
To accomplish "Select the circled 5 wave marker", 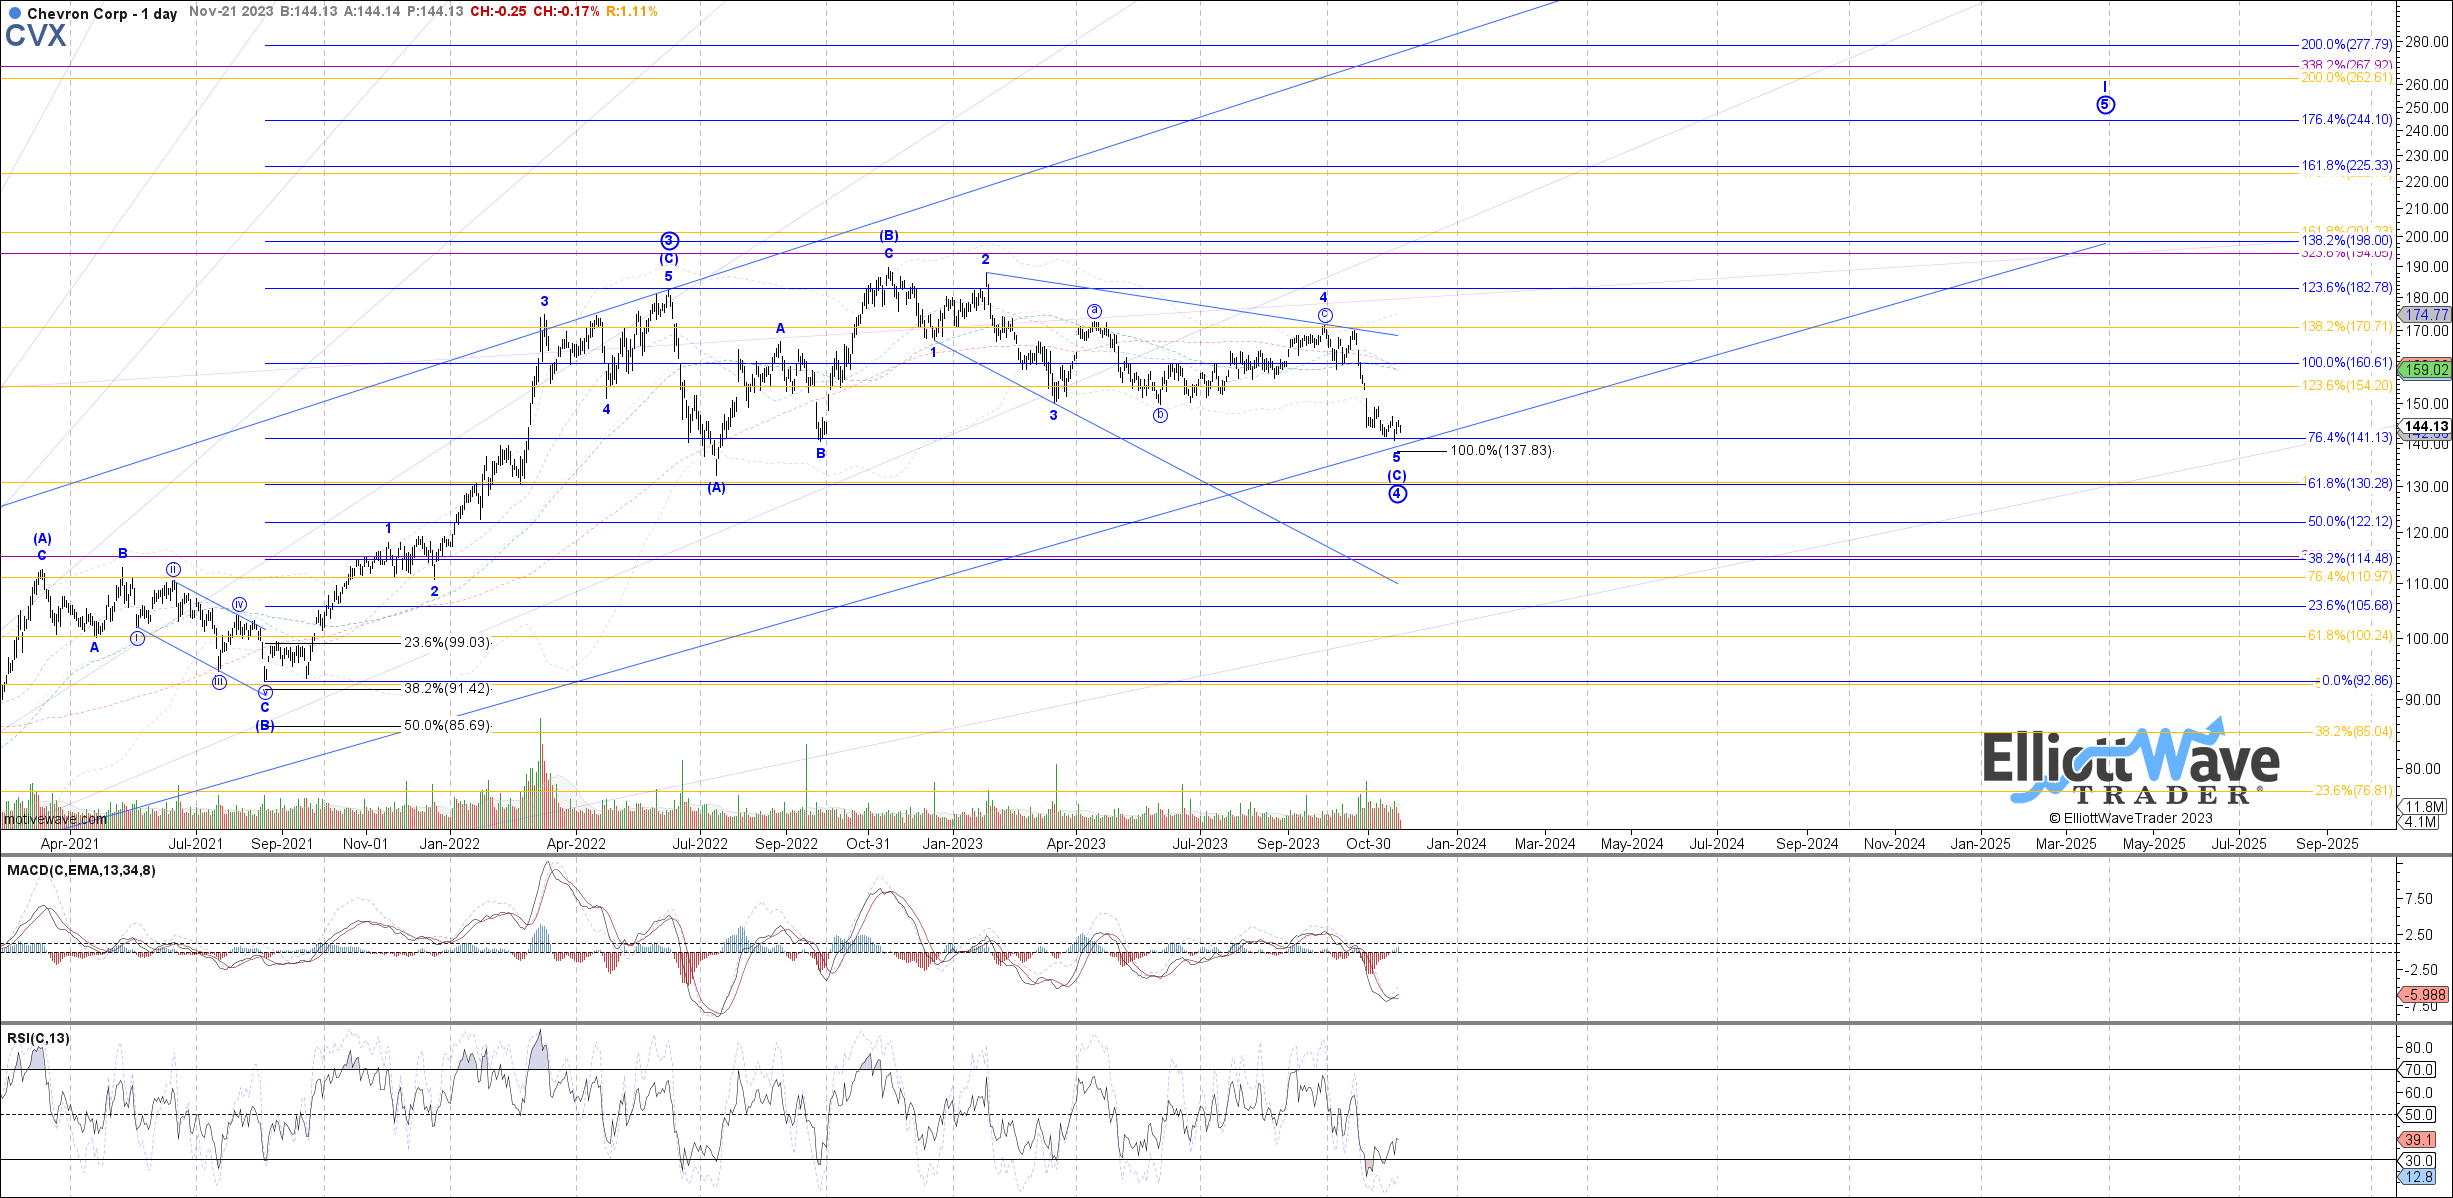I will [2105, 104].
